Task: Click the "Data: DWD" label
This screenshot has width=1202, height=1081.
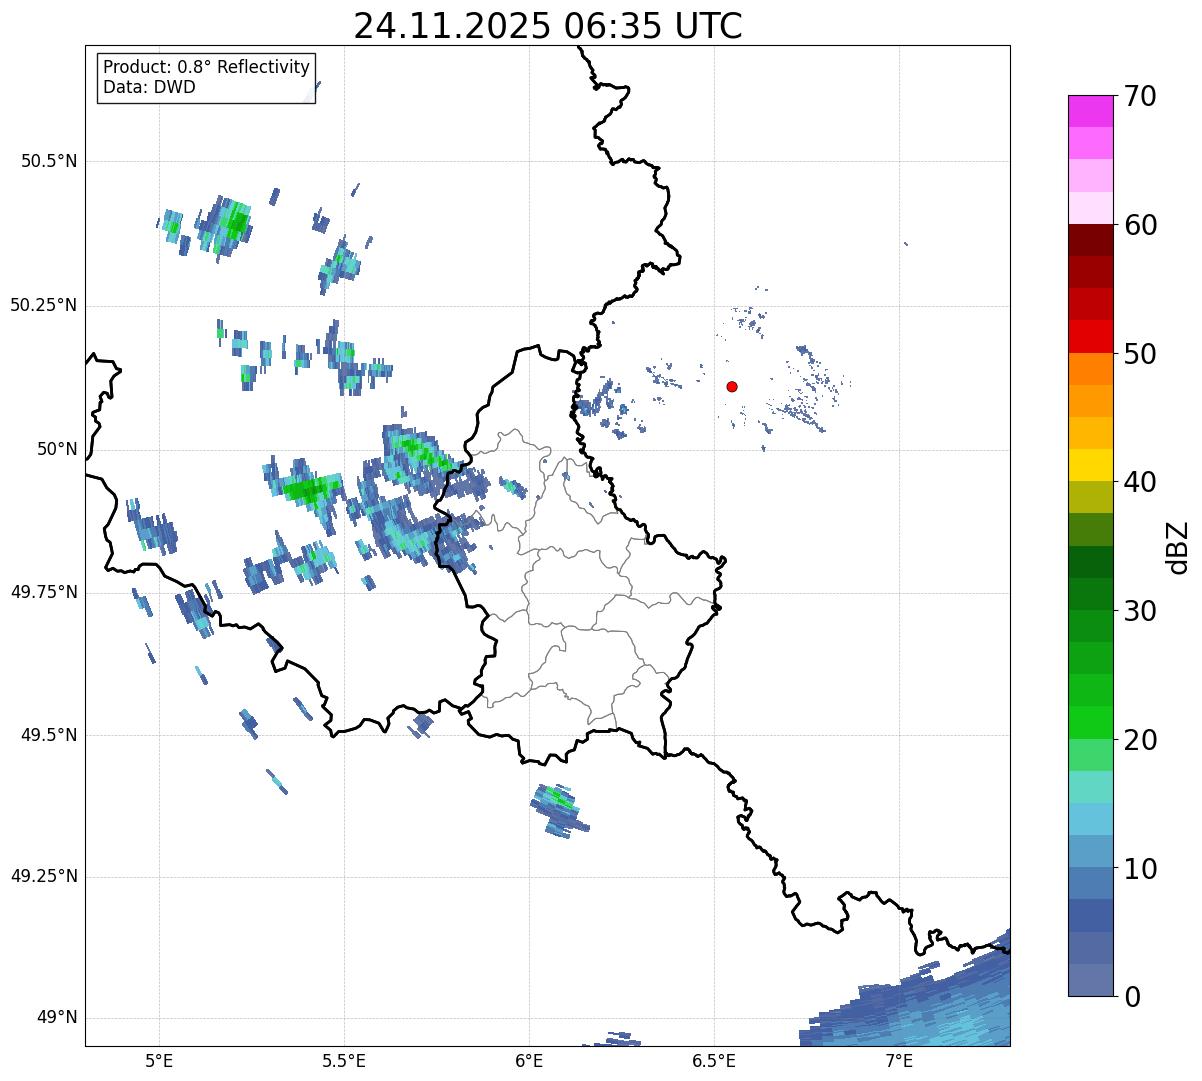Action: point(149,87)
